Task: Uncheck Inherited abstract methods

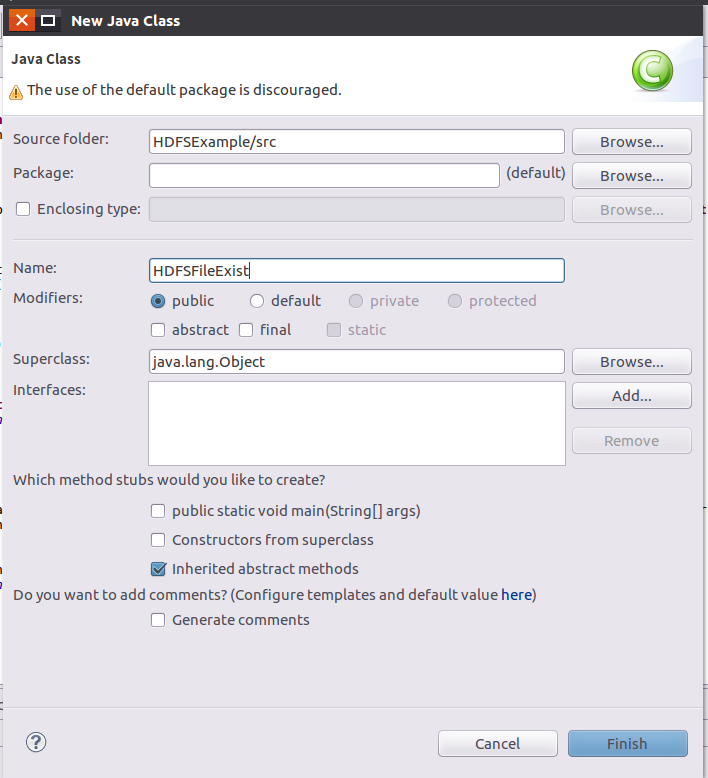Action: (x=158, y=569)
